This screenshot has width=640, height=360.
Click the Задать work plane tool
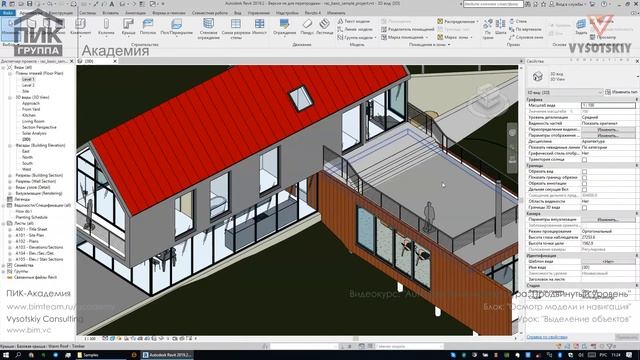(581, 26)
